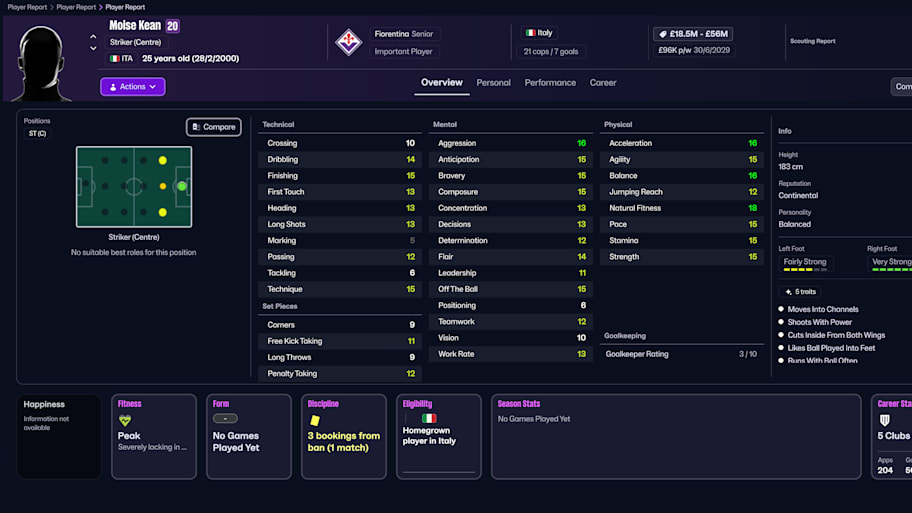This screenshot has height=513, width=912.
Task: Click the squad number 20 badge
Action: click(172, 26)
